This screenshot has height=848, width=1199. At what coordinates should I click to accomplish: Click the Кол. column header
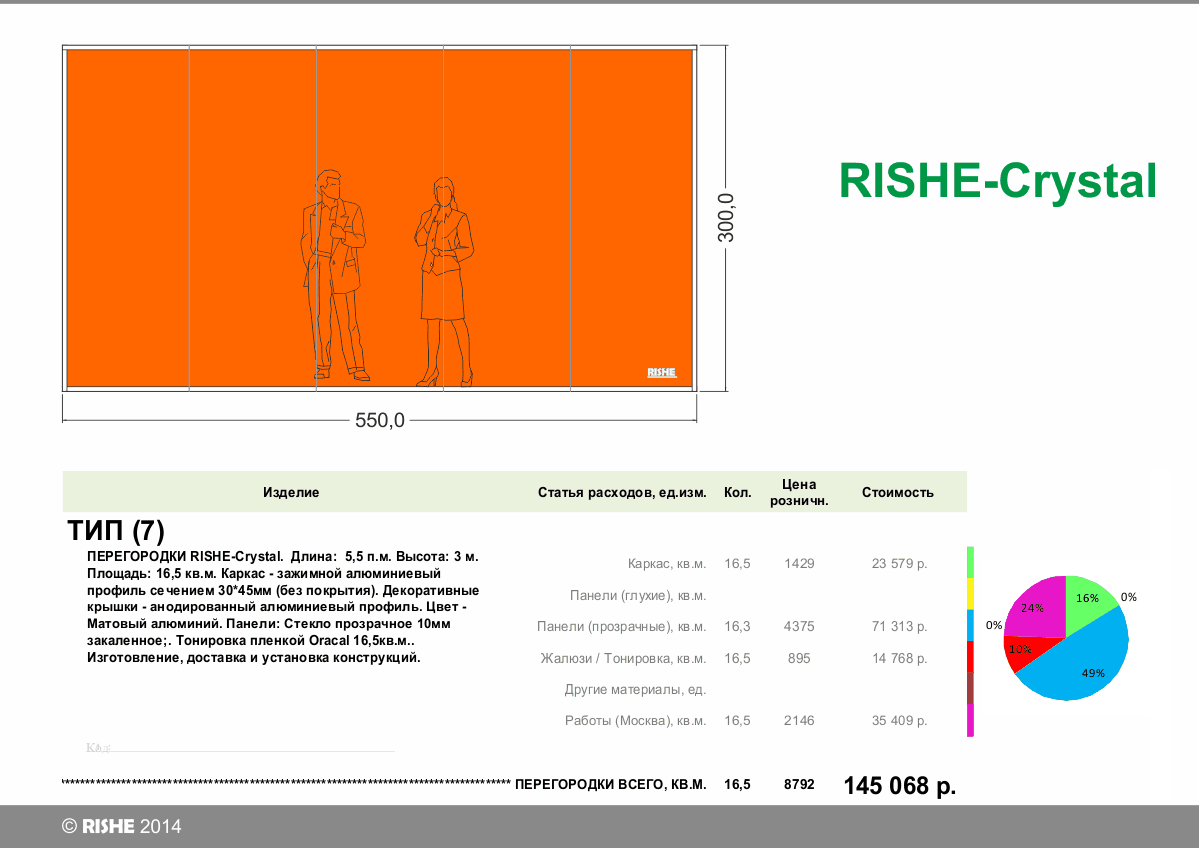pyautogui.click(x=738, y=492)
